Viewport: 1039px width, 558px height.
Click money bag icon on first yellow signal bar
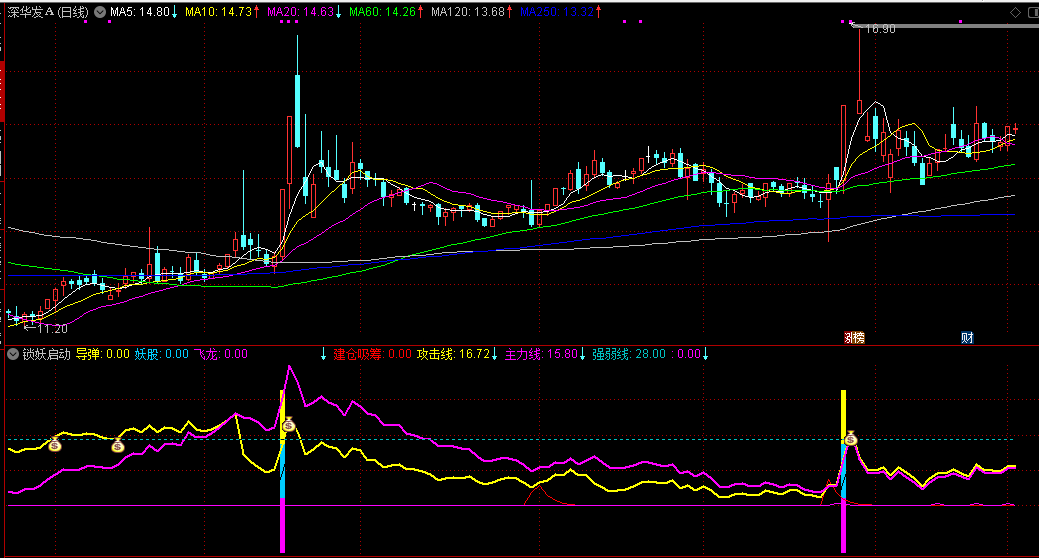[x=288, y=424]
